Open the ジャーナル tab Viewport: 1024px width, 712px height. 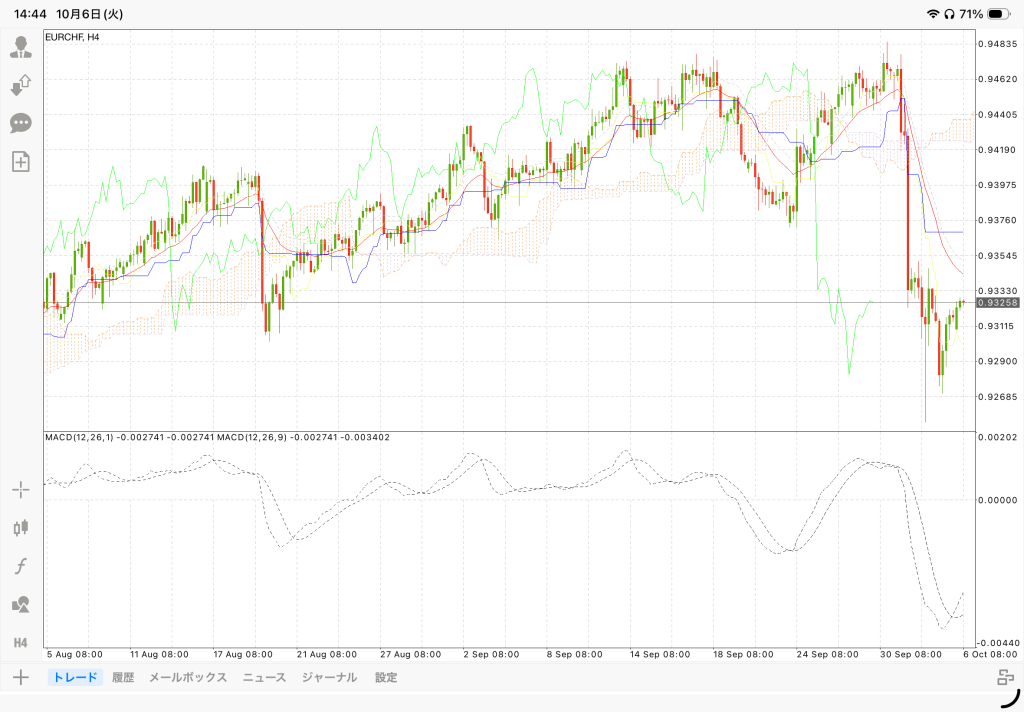(x=329, y=677)
